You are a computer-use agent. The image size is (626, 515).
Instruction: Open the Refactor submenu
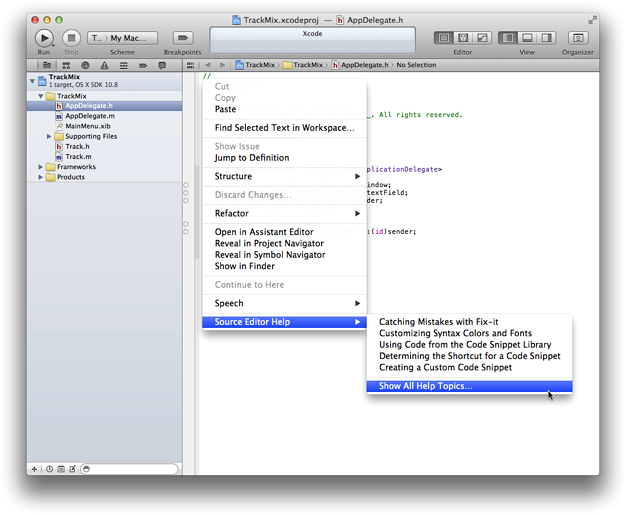[284, 214]
